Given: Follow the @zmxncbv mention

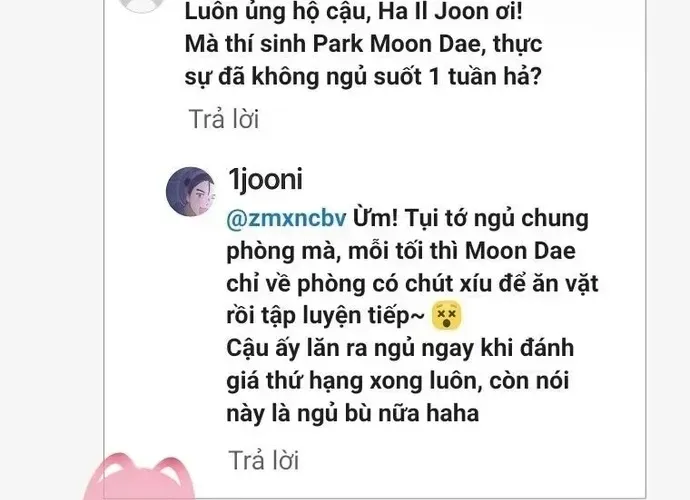Looking at the screenshot, I should point(286,219).
